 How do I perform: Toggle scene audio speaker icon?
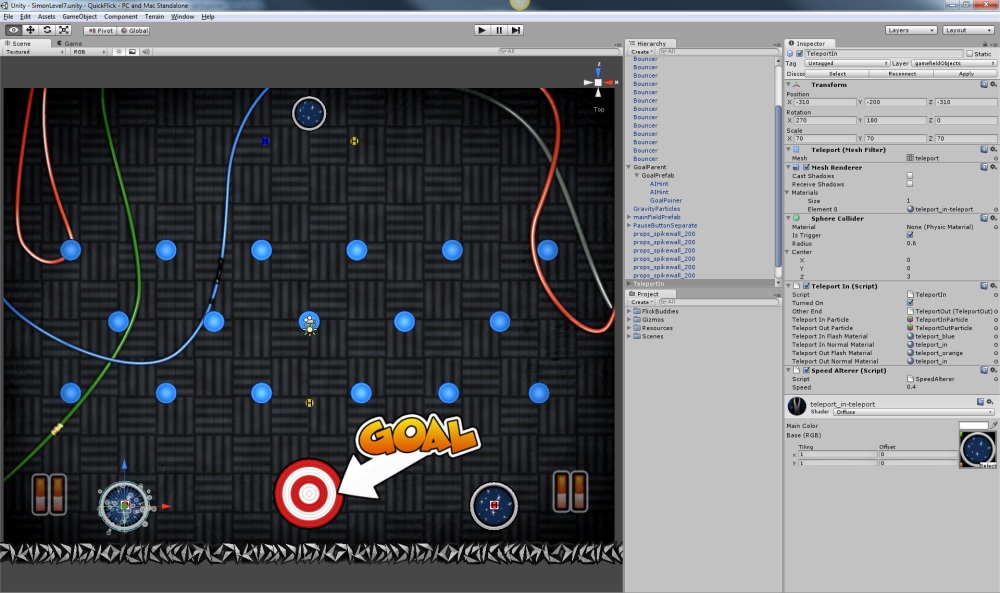pyautogui.click(x=146, y=52)
